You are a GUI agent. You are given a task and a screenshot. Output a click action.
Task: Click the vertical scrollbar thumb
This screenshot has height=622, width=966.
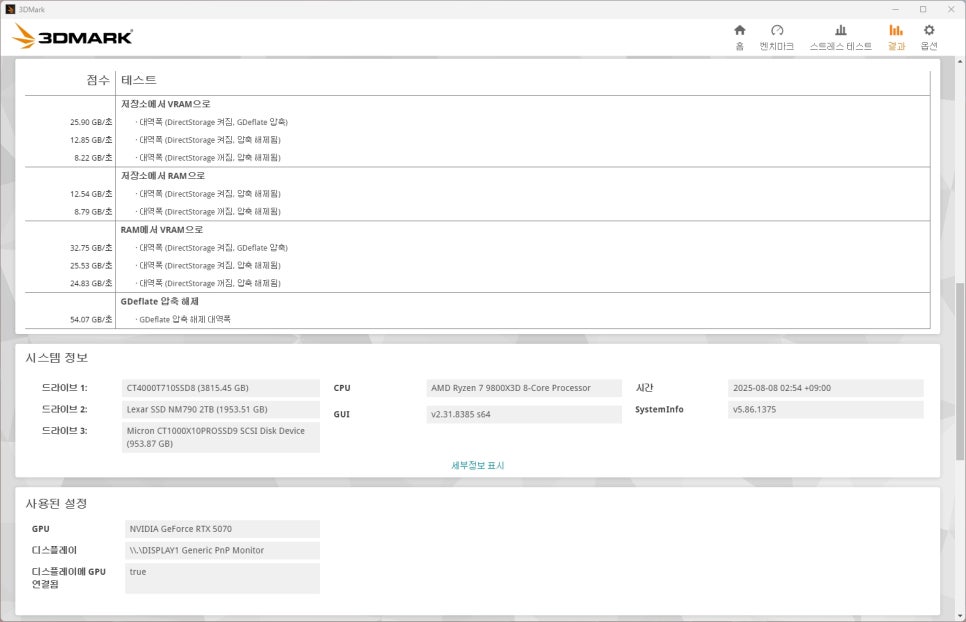(x=960, y=371)
